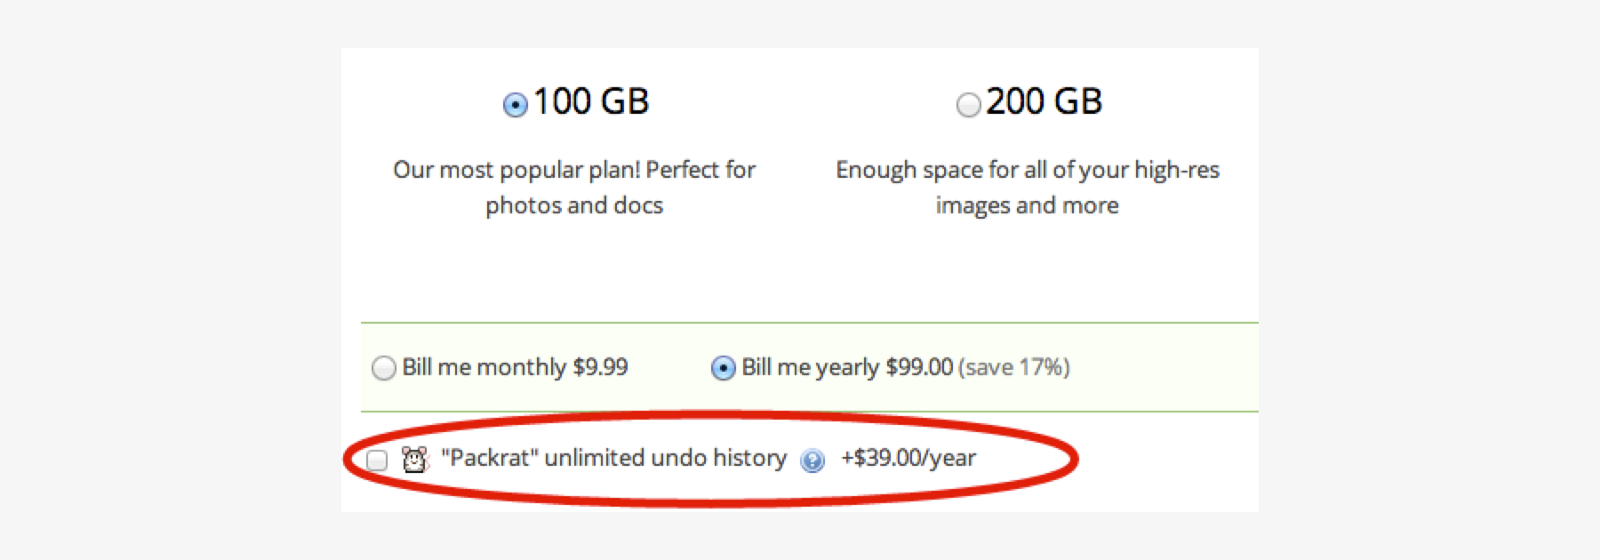
Task: Click the "Bill me monthly" label text
Action: 484,367
